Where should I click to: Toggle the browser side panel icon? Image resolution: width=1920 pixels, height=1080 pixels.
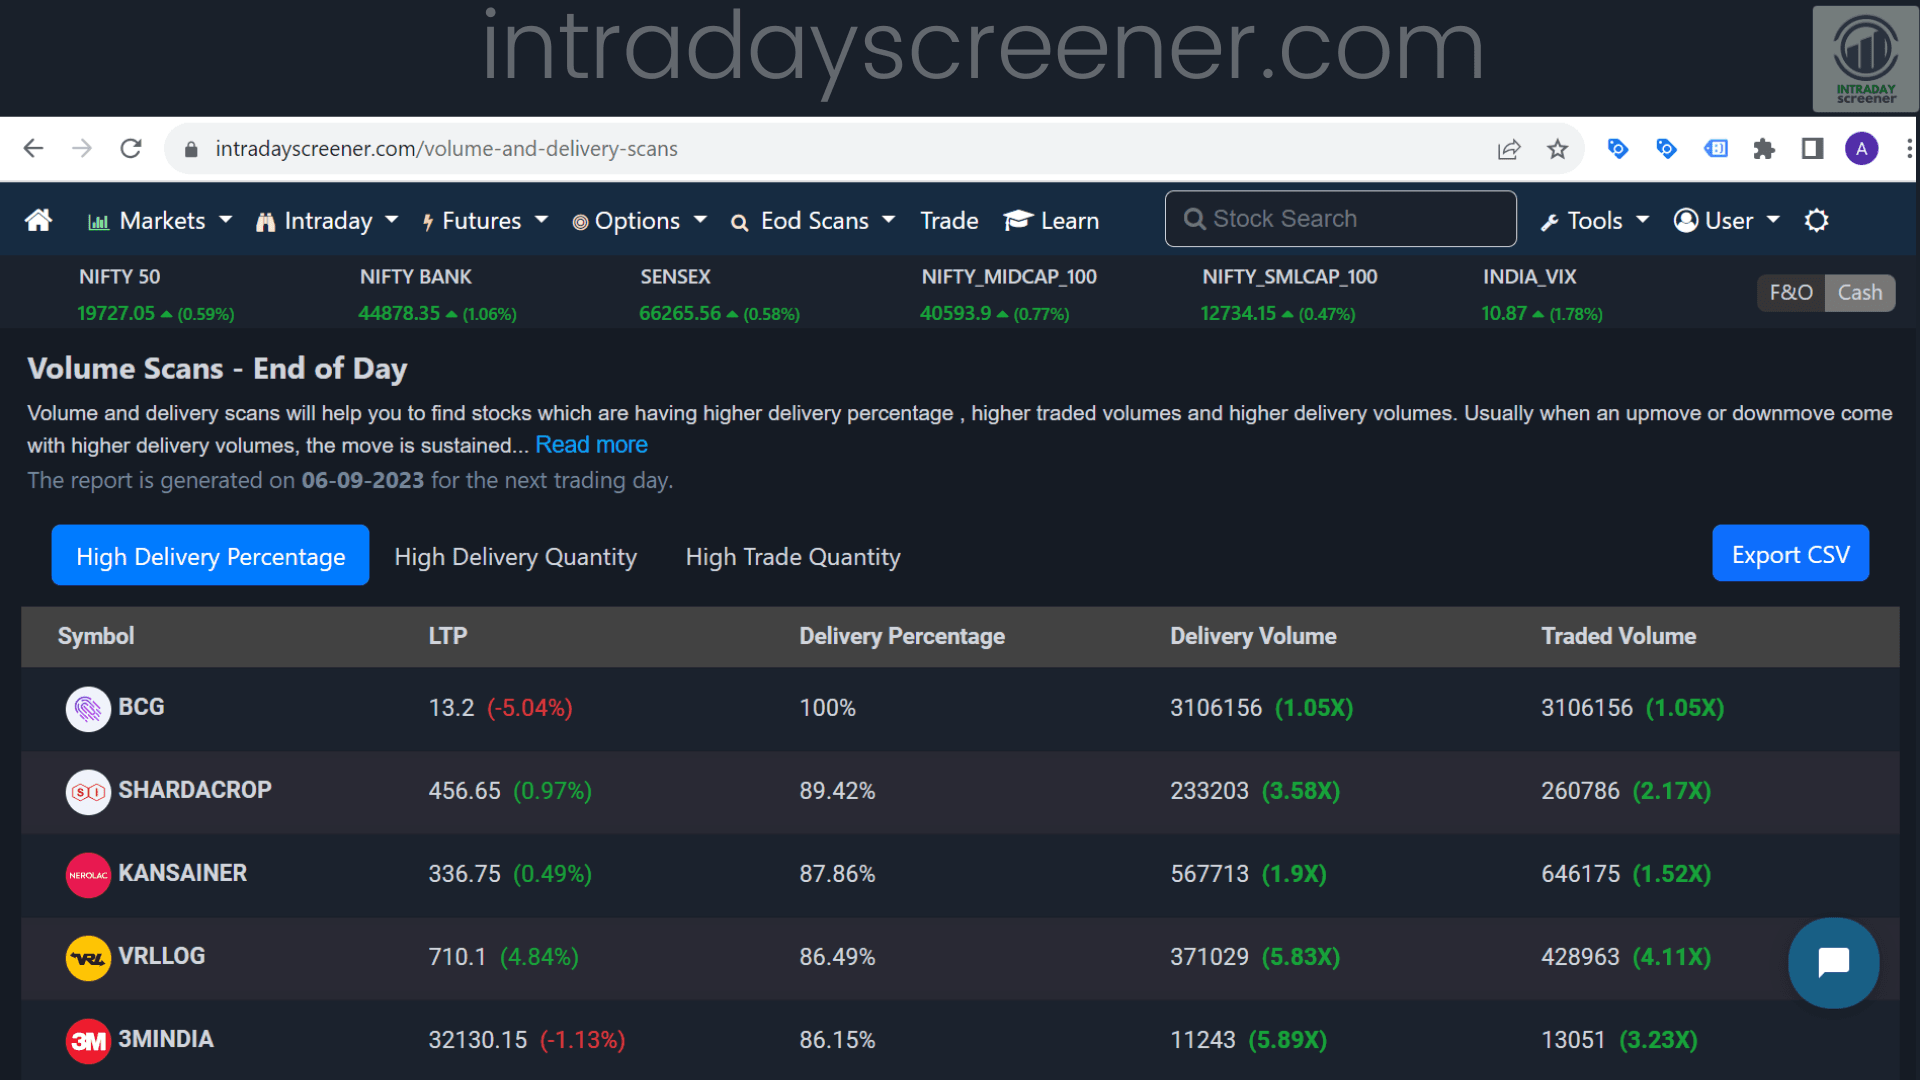(x=1812, y=149)
